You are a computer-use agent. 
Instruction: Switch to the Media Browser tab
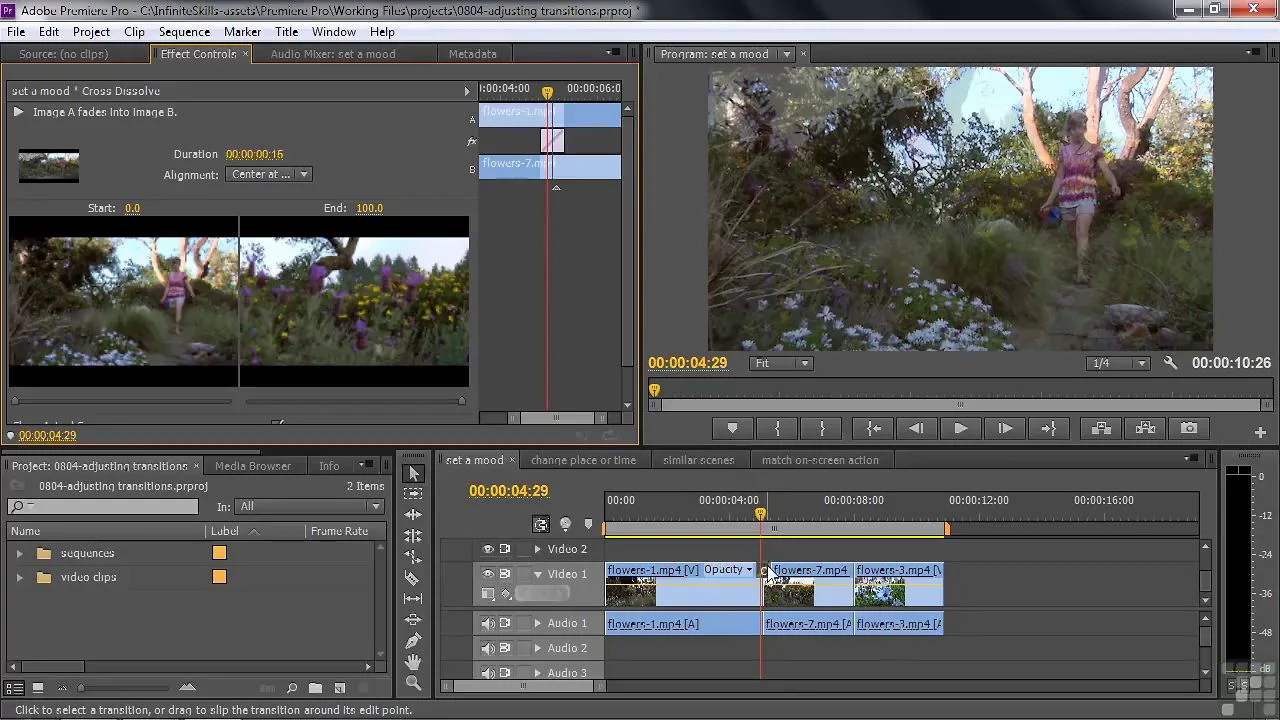[x=253, y=466]
